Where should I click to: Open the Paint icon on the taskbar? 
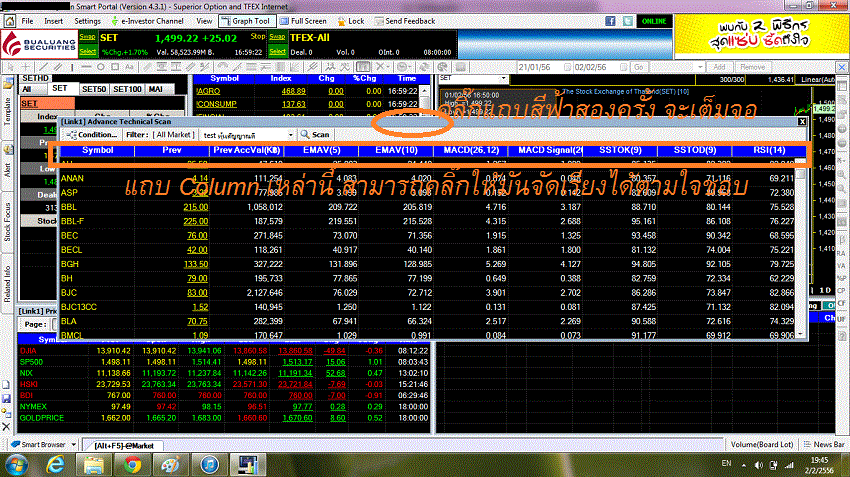pyautogui.click(x=170, y=465)
